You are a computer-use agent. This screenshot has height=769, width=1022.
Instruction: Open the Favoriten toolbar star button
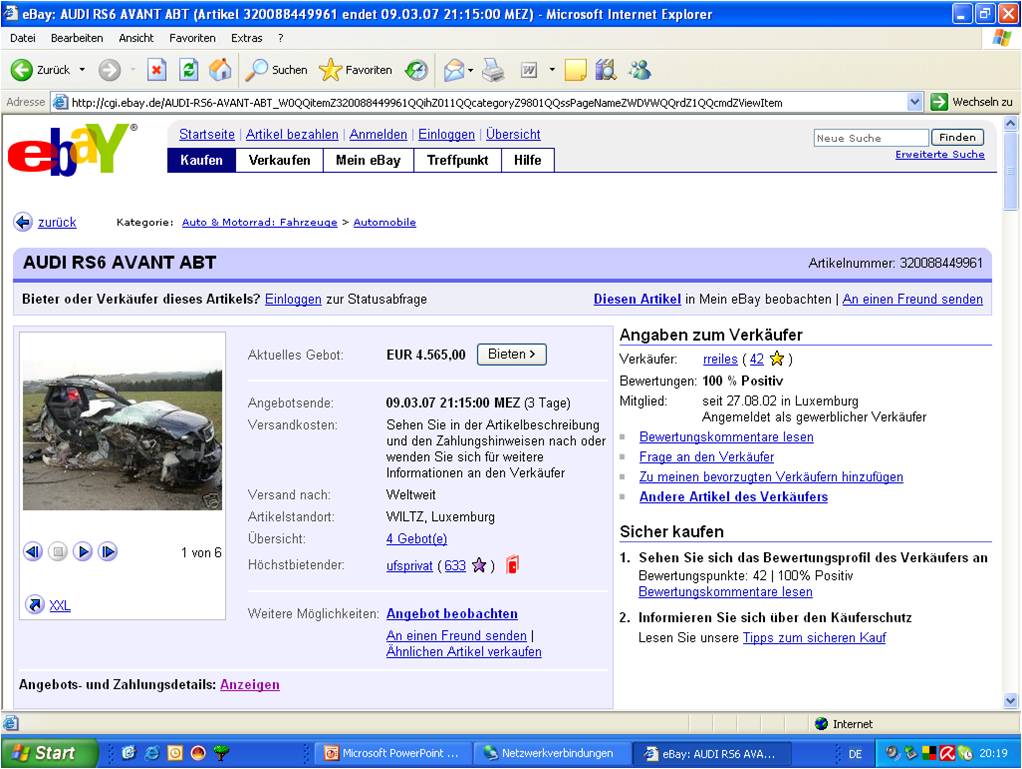[x=356, y=70]
